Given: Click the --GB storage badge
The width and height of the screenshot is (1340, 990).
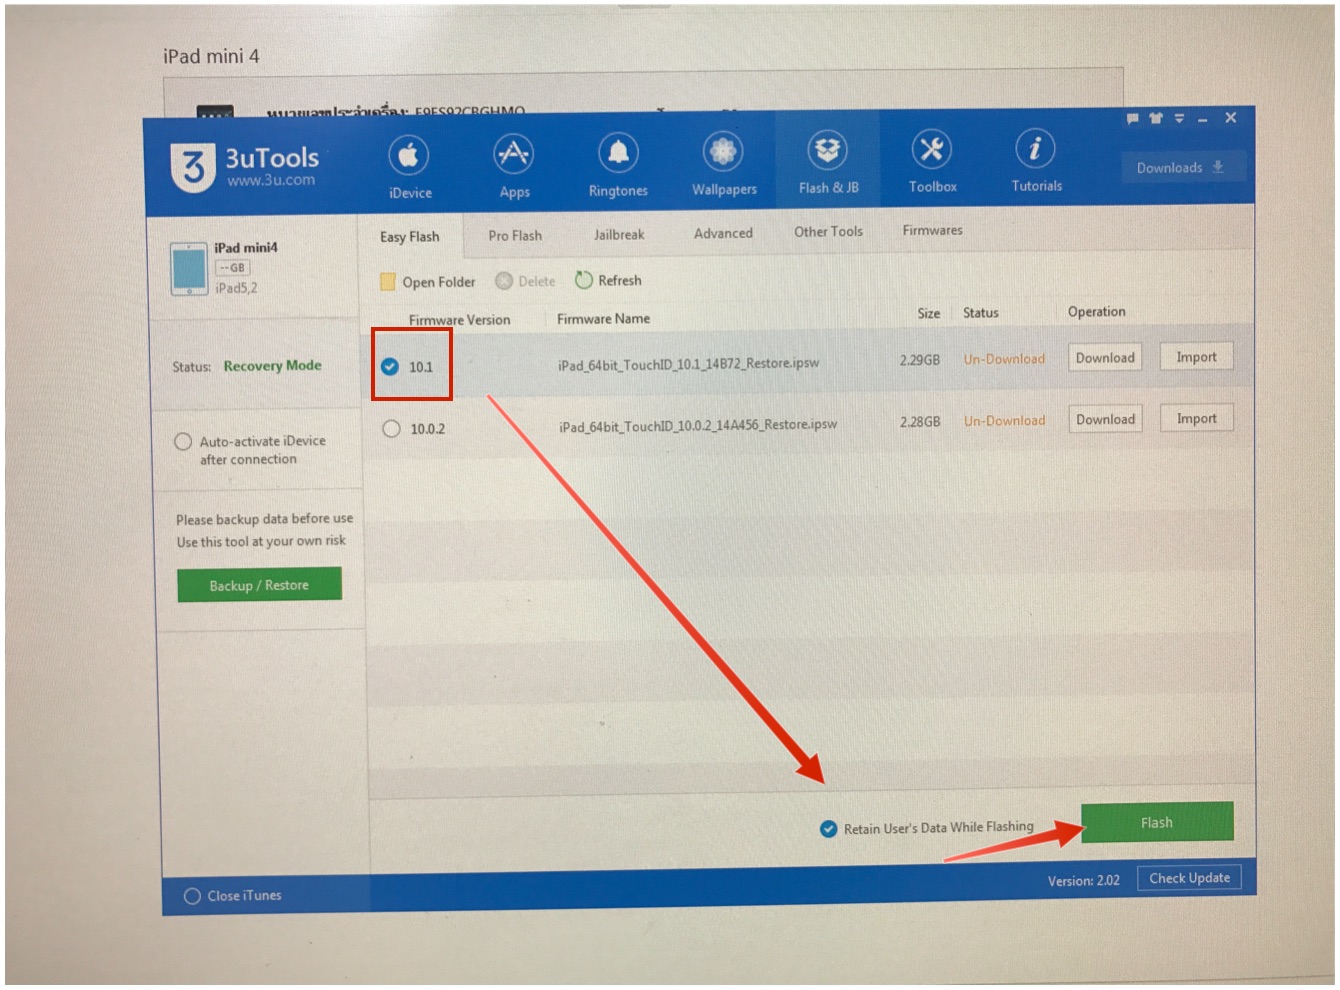Looking at the screenshot, I should click(233, 267).
